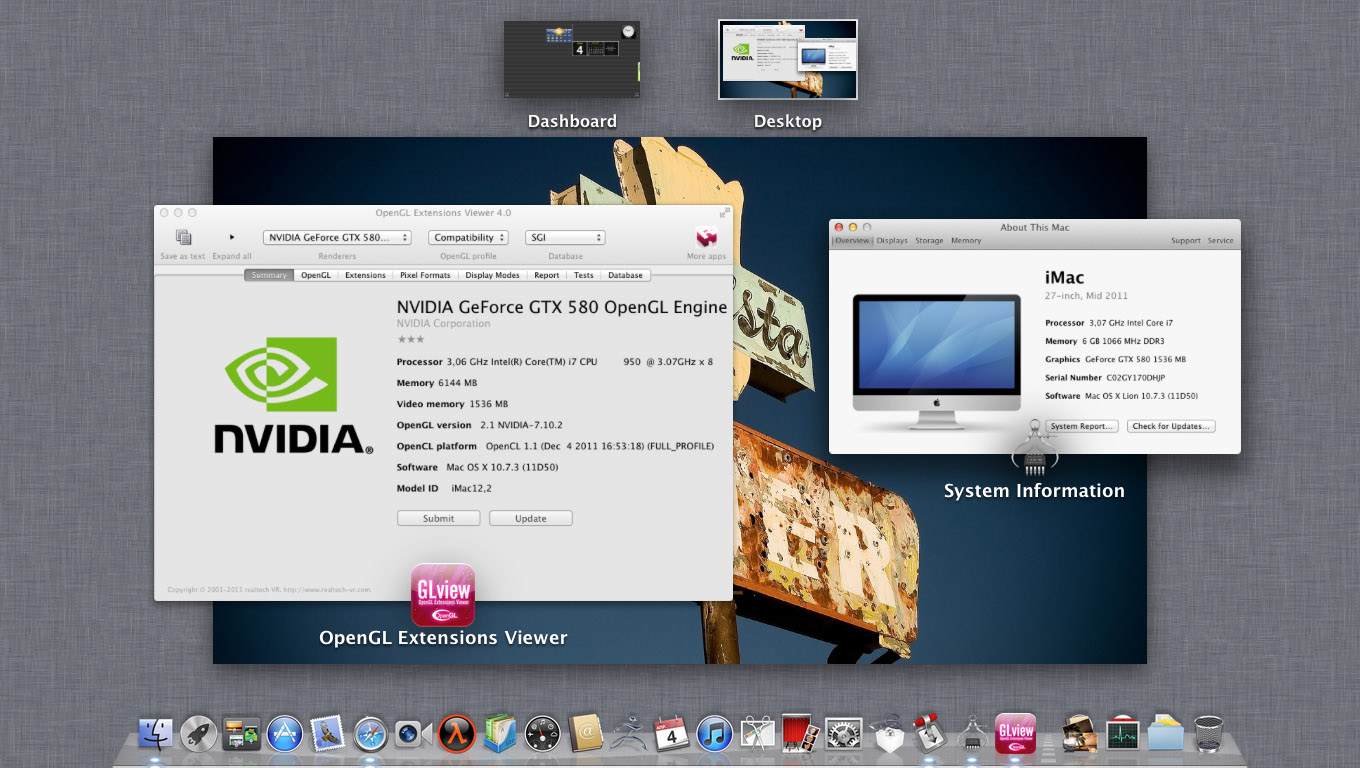Open the NVIDIA GeForce GTX 580 renderers dropdown
1360x768 pixels.
point(337,238)
